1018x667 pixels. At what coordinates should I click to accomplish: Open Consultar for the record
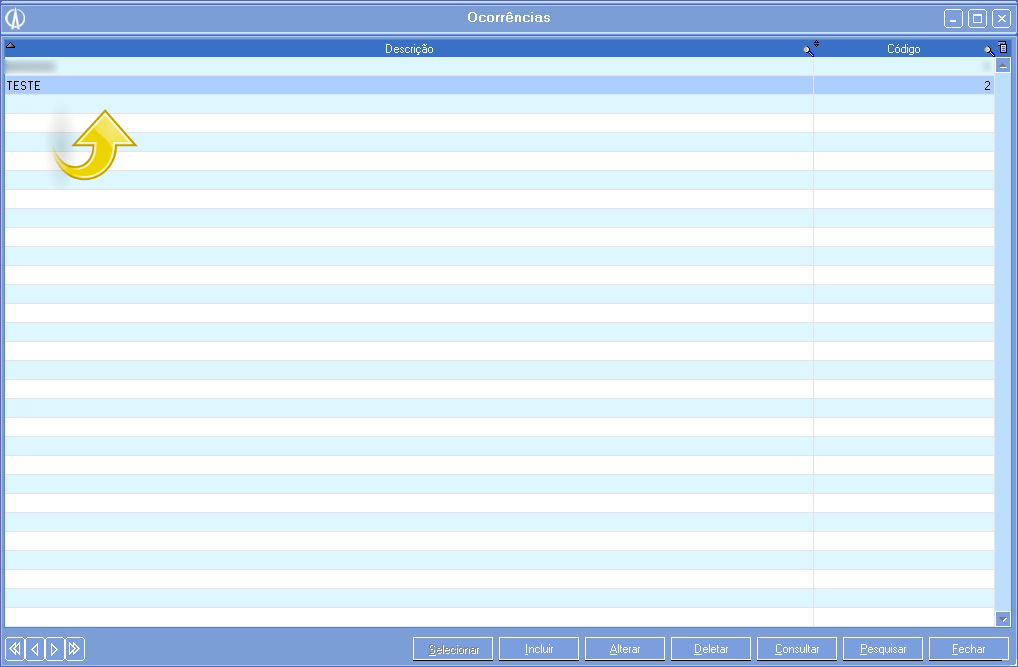point(797,649)
